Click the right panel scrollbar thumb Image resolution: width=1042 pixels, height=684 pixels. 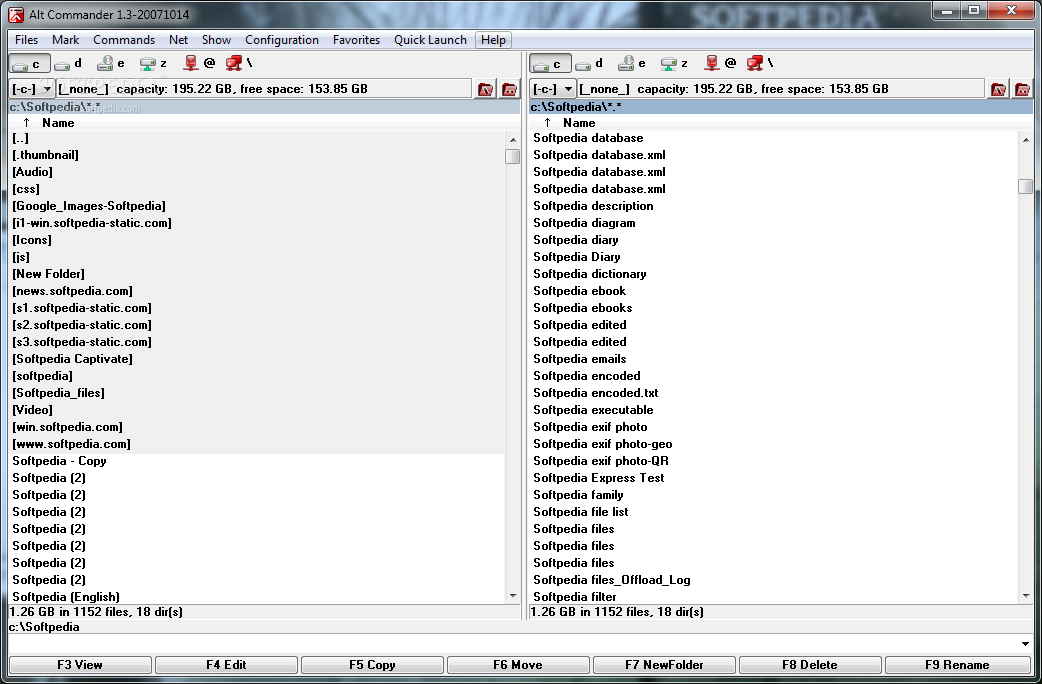(1025, 187)
